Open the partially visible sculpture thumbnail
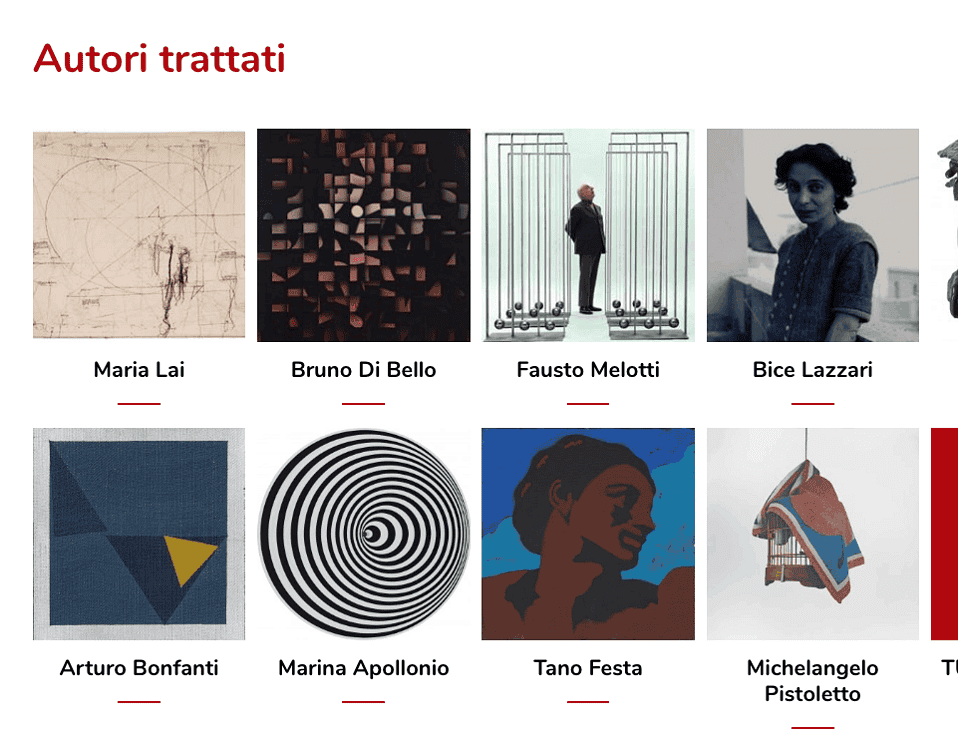The height and width of the screenshot is (750, 958). (x=946, y=235)
